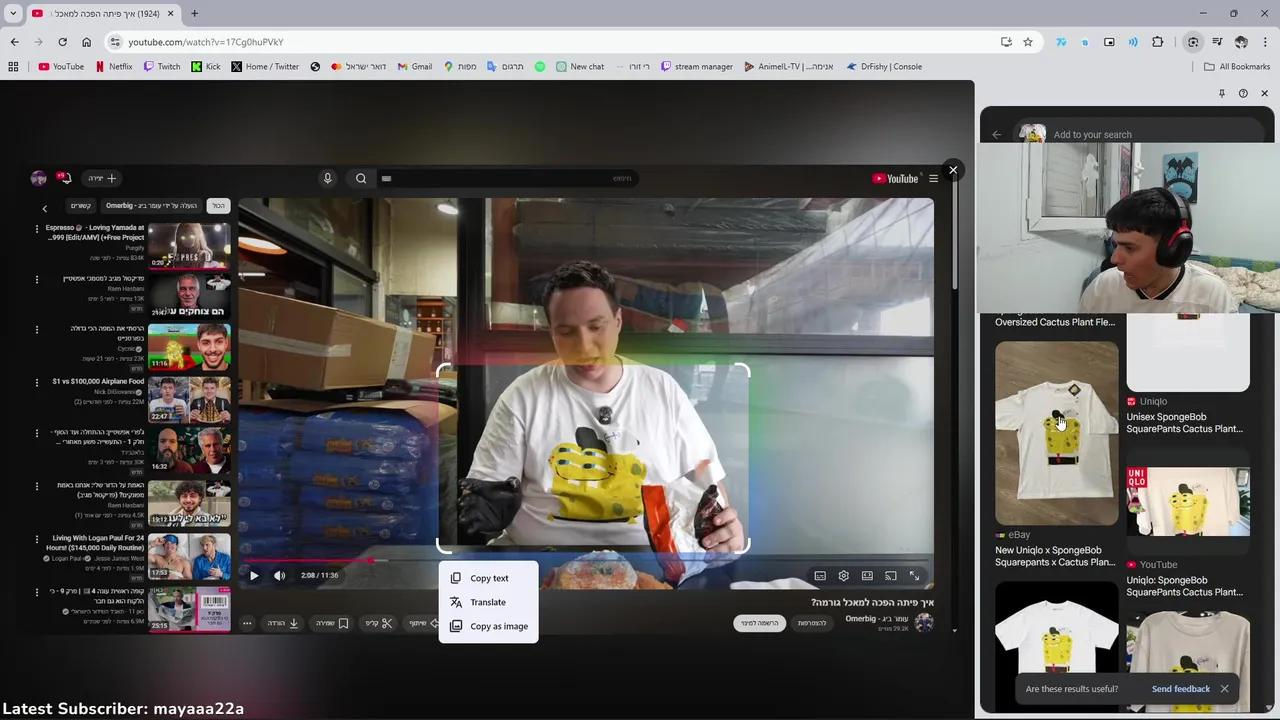
Task: Select the Omerbig uploads filter chip
Action: pos(152,206)
